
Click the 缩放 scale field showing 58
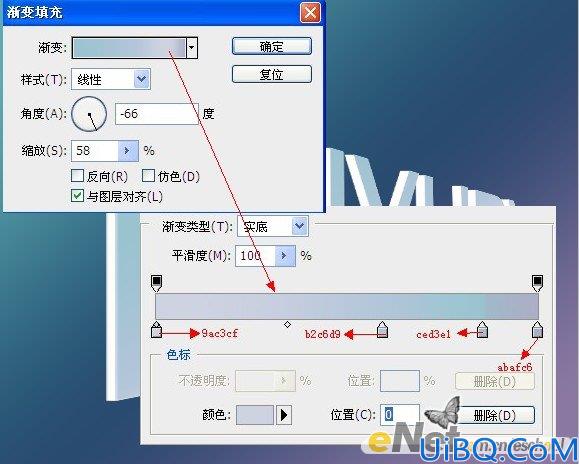tap(95, 151)
